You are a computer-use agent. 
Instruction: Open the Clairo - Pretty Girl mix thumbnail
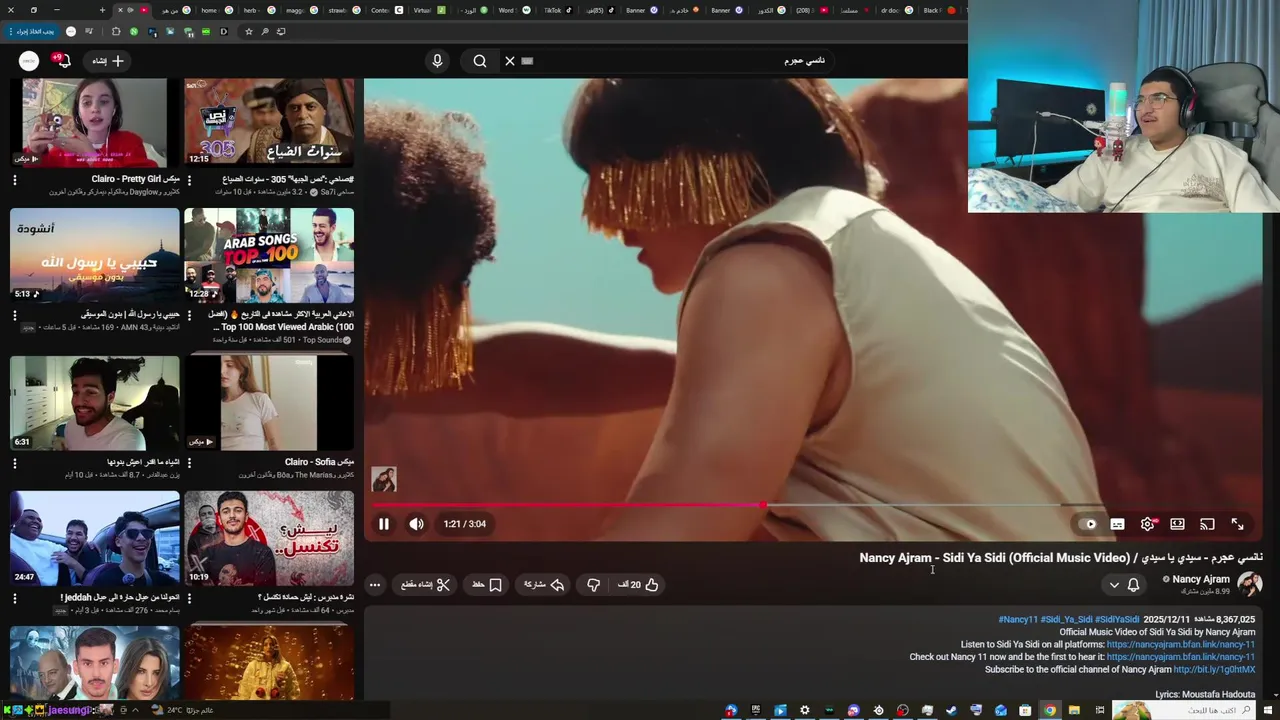point(95,122)
